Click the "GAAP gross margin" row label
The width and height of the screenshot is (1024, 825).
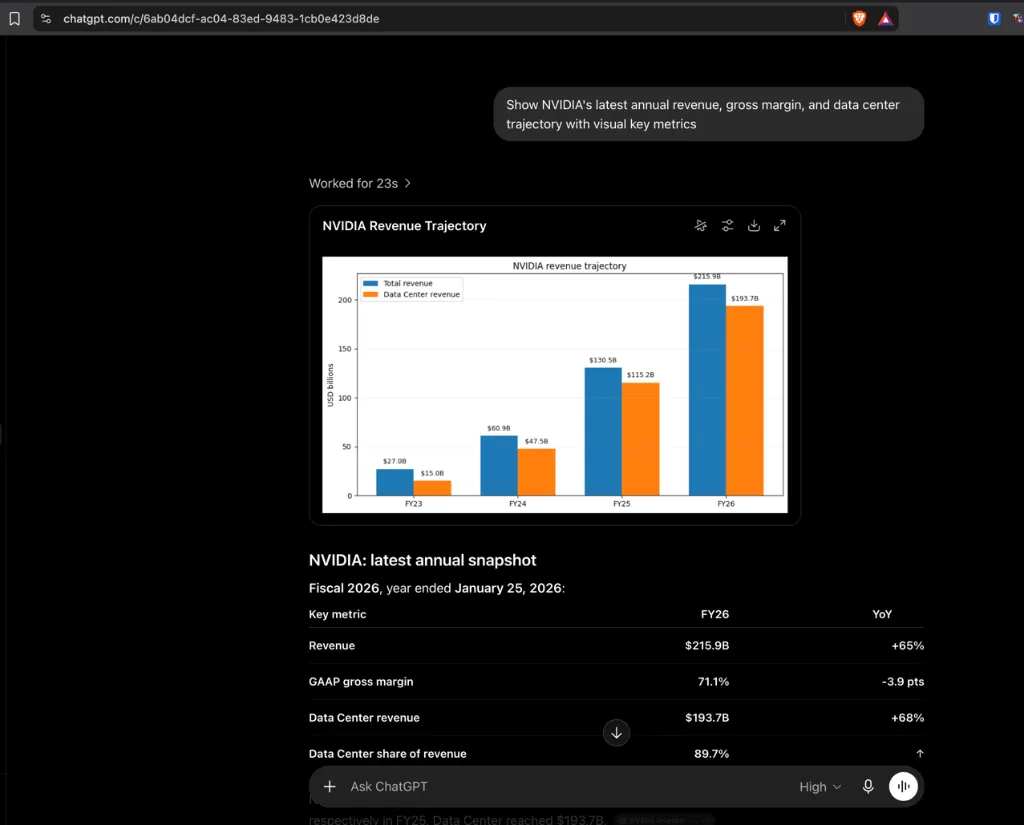[x=361, y=681]
